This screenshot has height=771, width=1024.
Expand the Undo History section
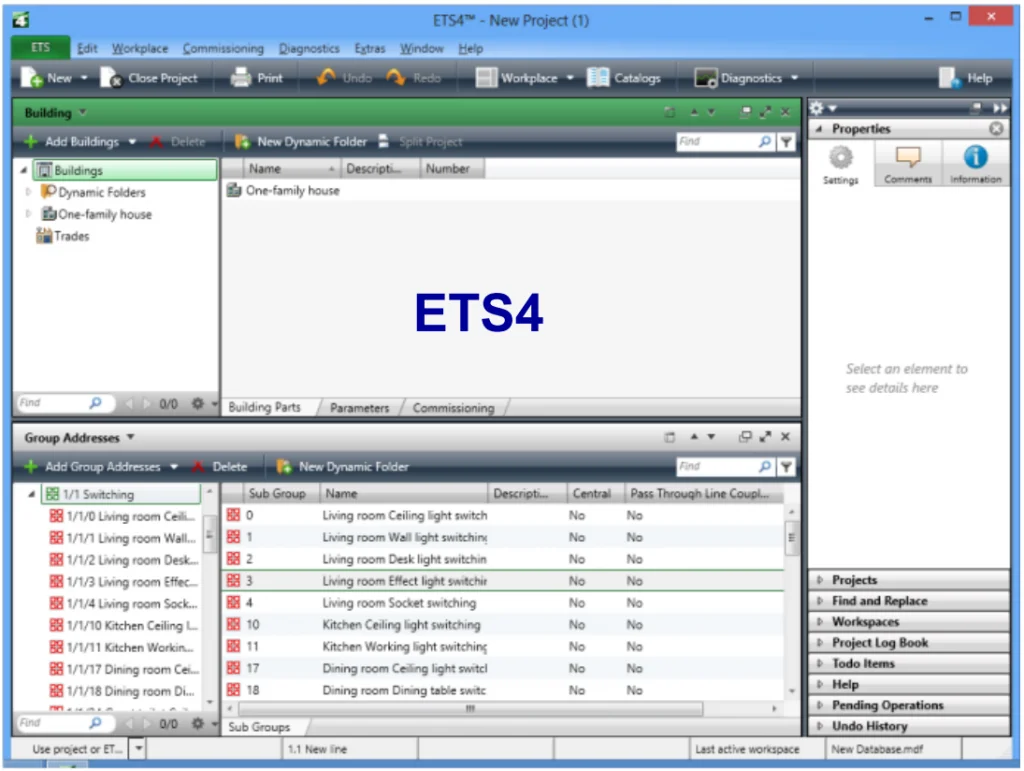click(x=908, y=726)
